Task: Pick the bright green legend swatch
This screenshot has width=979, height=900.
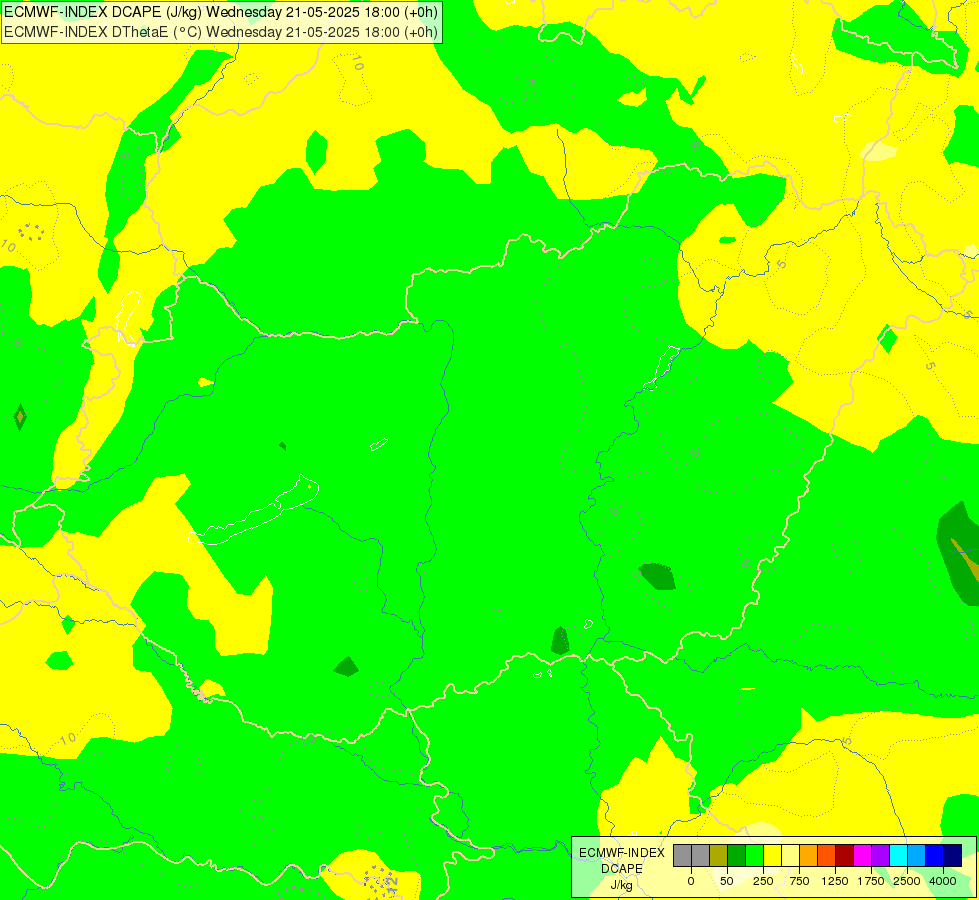Action: [x=755, y=855]
